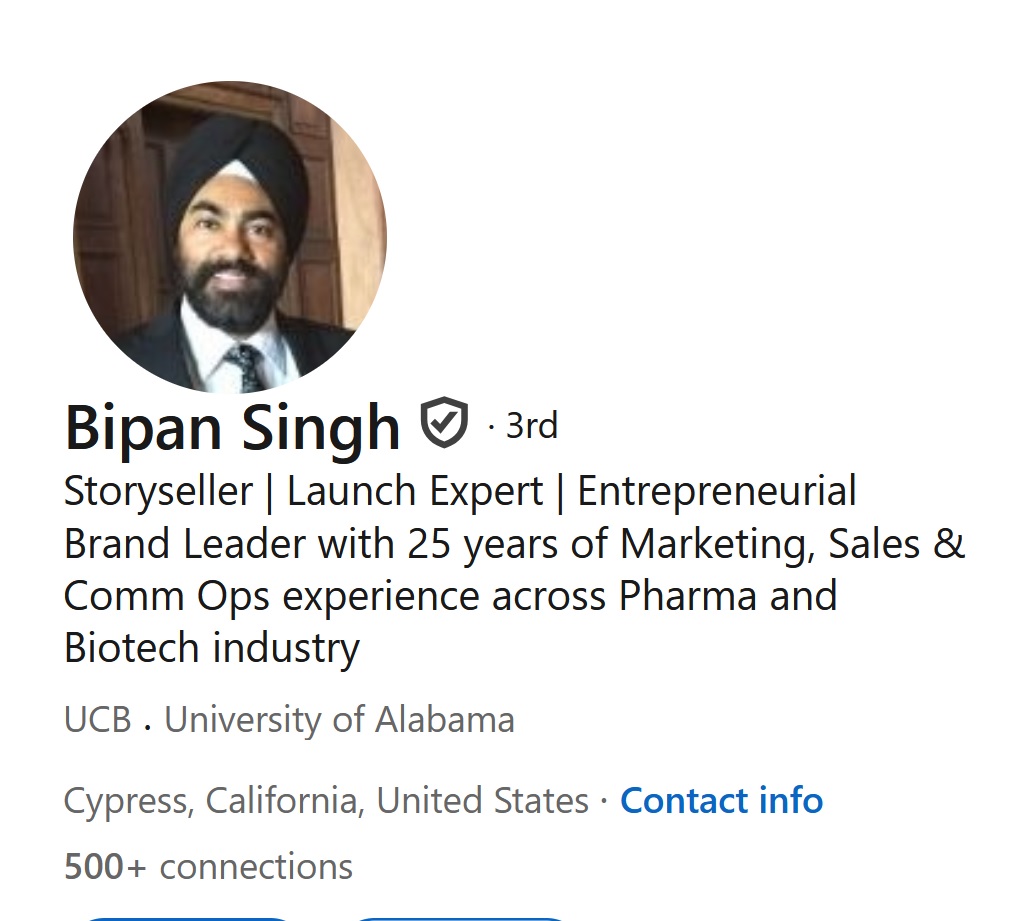
Task: Open the Contact info link
Action: point(721,801)
